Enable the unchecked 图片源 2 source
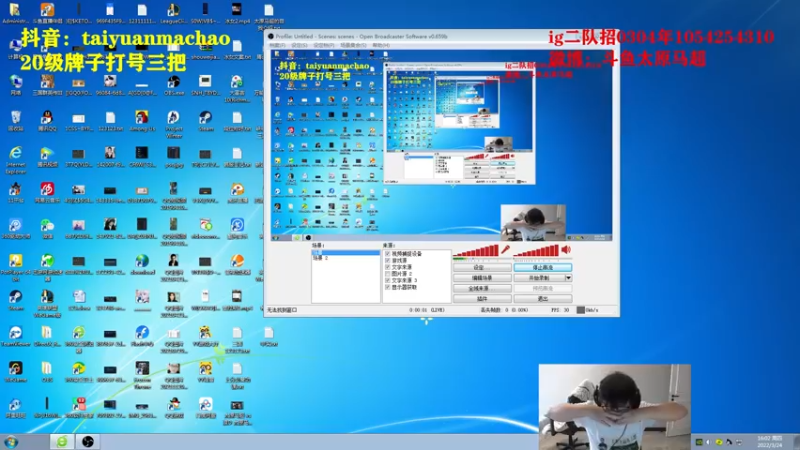 [387, 274]
